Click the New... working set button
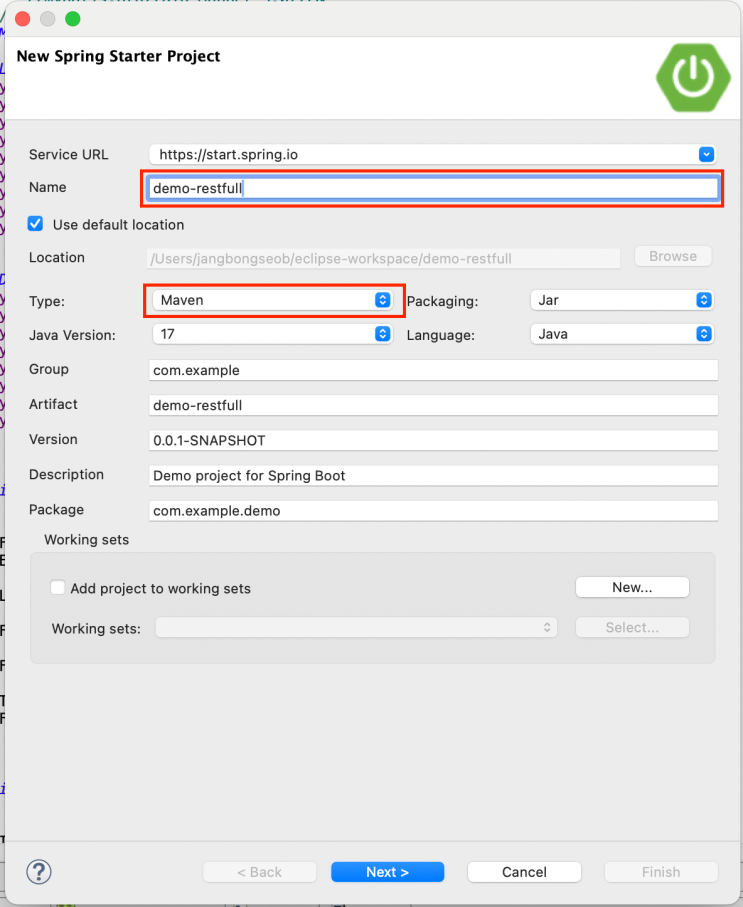Screen dimensions: 743x907 (x=632, y=587)
